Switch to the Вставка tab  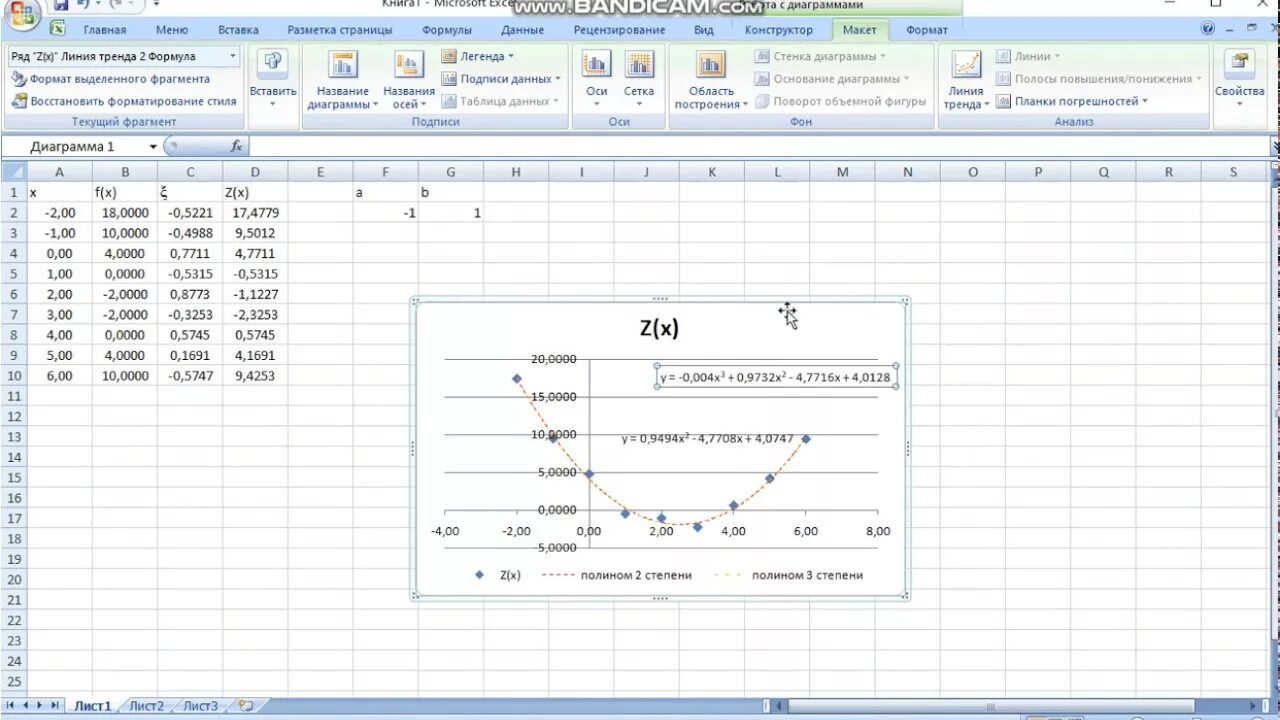point(238,30)
